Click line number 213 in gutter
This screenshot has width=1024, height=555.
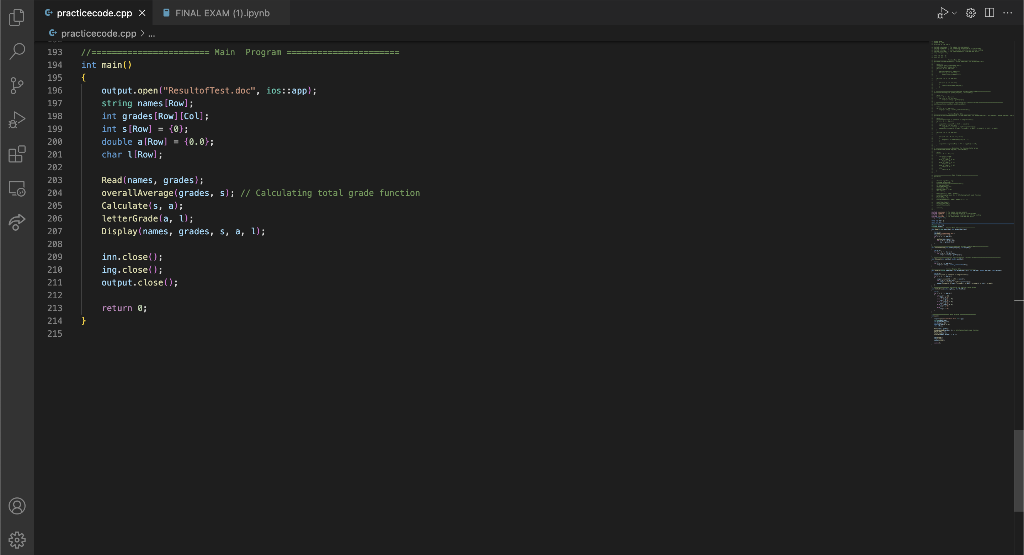pyautogui.click(x=55, y=308)
